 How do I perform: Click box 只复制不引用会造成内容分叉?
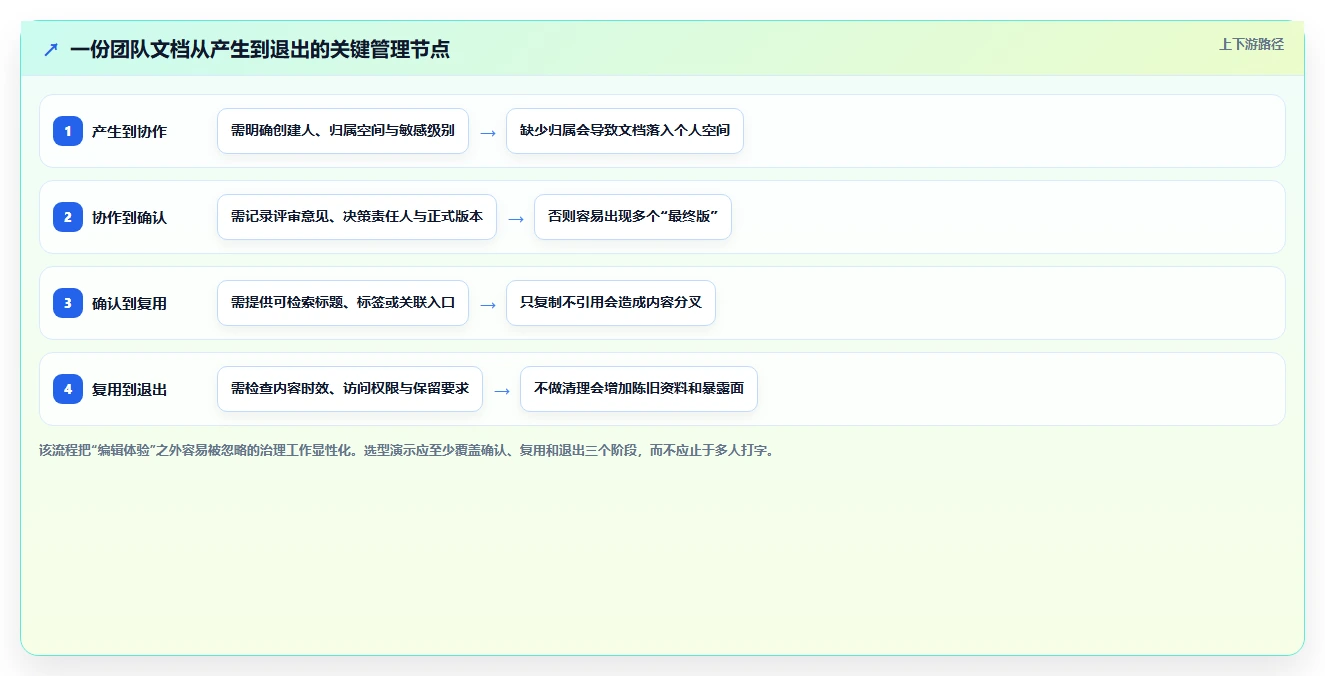click(x=611, y=303)
